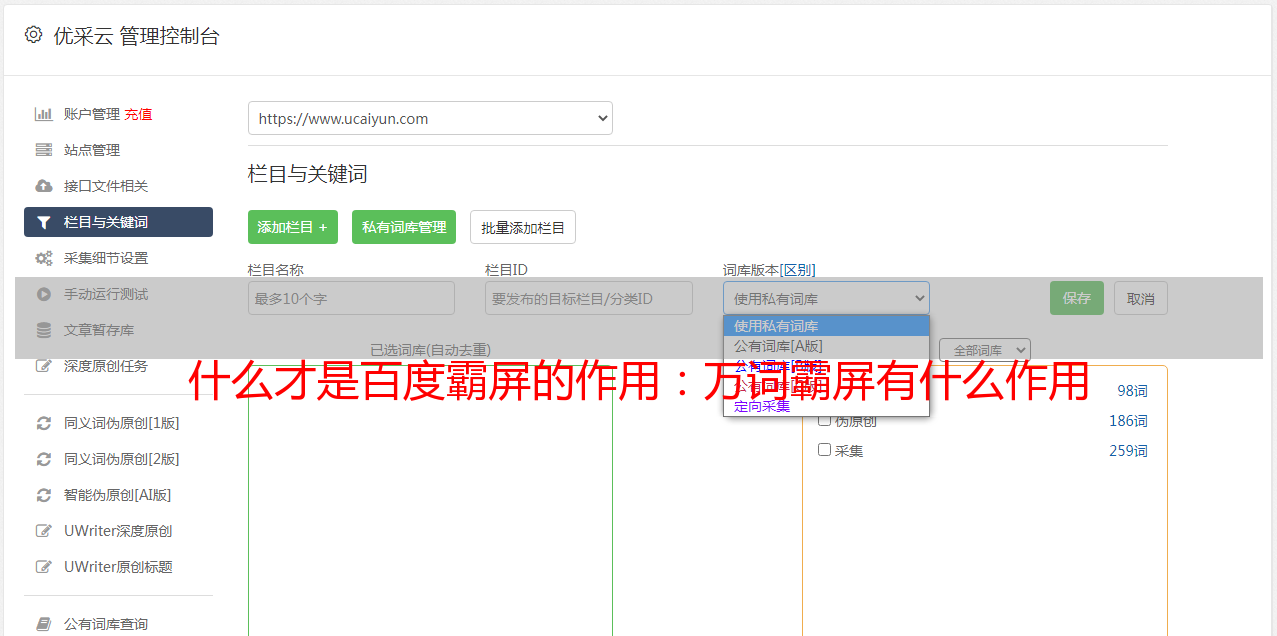Click the database icon for 文章暂存库
Screen dimensions: 1277x636
tap(43, 330)
